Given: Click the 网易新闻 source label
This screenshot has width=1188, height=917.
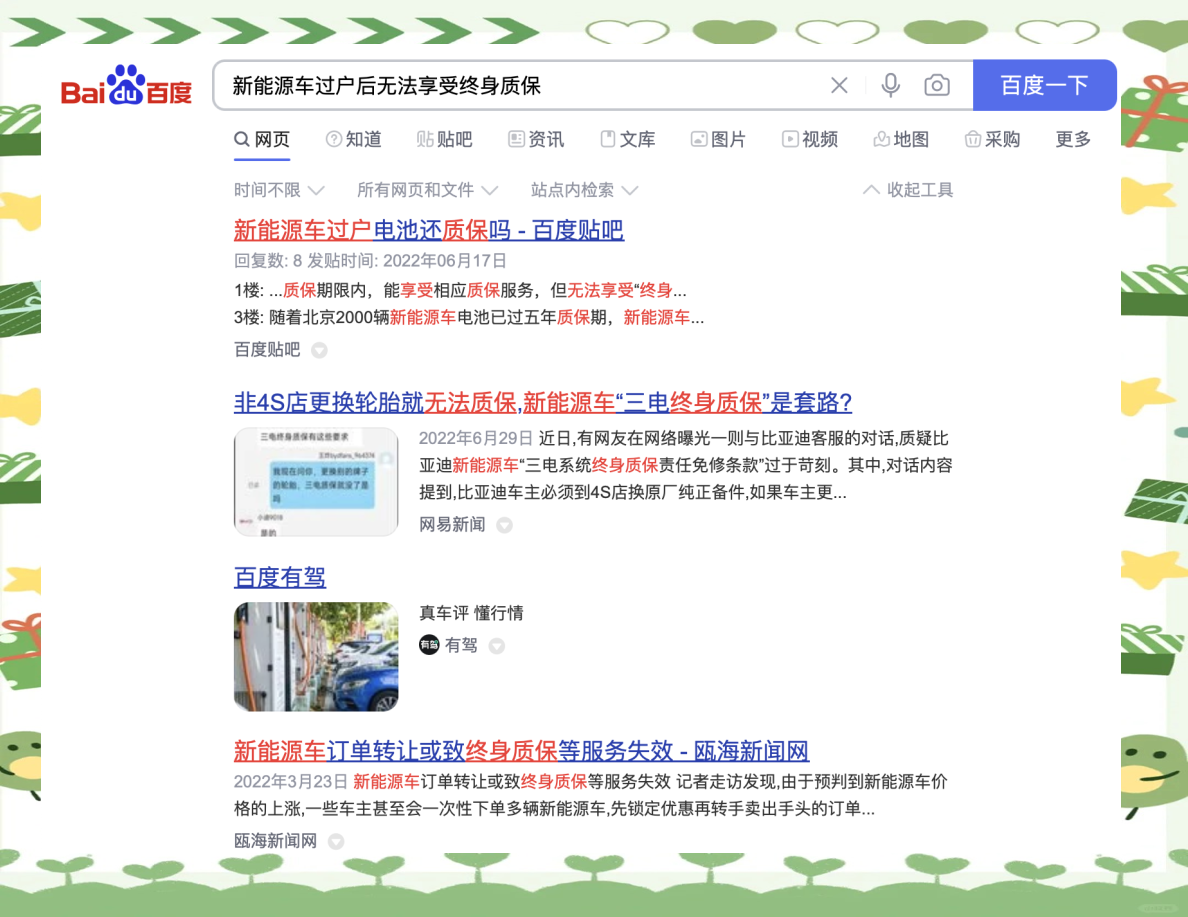Looking at the screenshot, I should coord(452,524).
